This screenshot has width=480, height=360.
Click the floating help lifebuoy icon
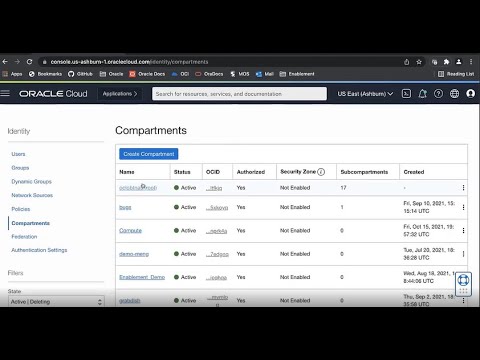pos(463,280)
